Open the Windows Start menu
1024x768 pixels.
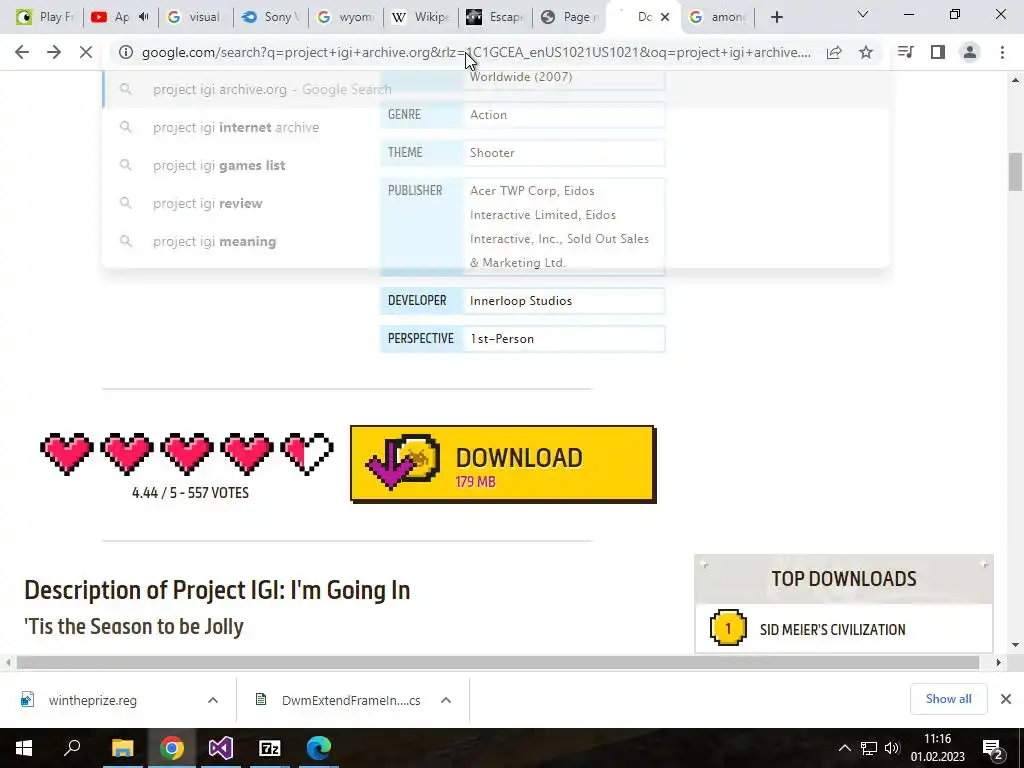click(24, 748)
